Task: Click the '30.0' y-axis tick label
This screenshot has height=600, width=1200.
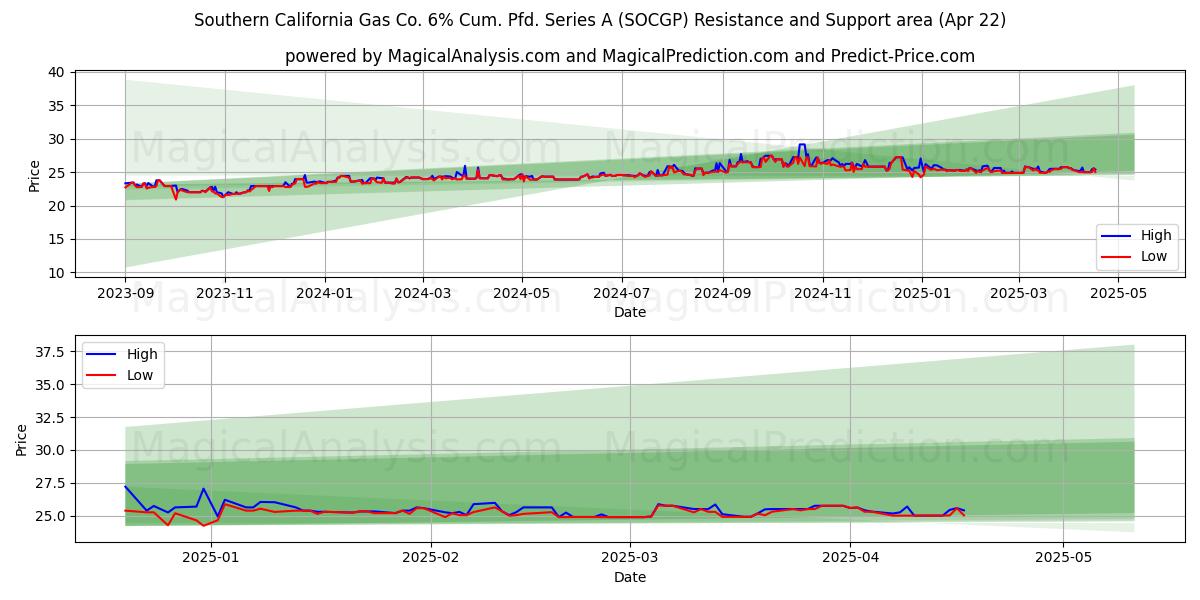Action: tap(51, 450)
